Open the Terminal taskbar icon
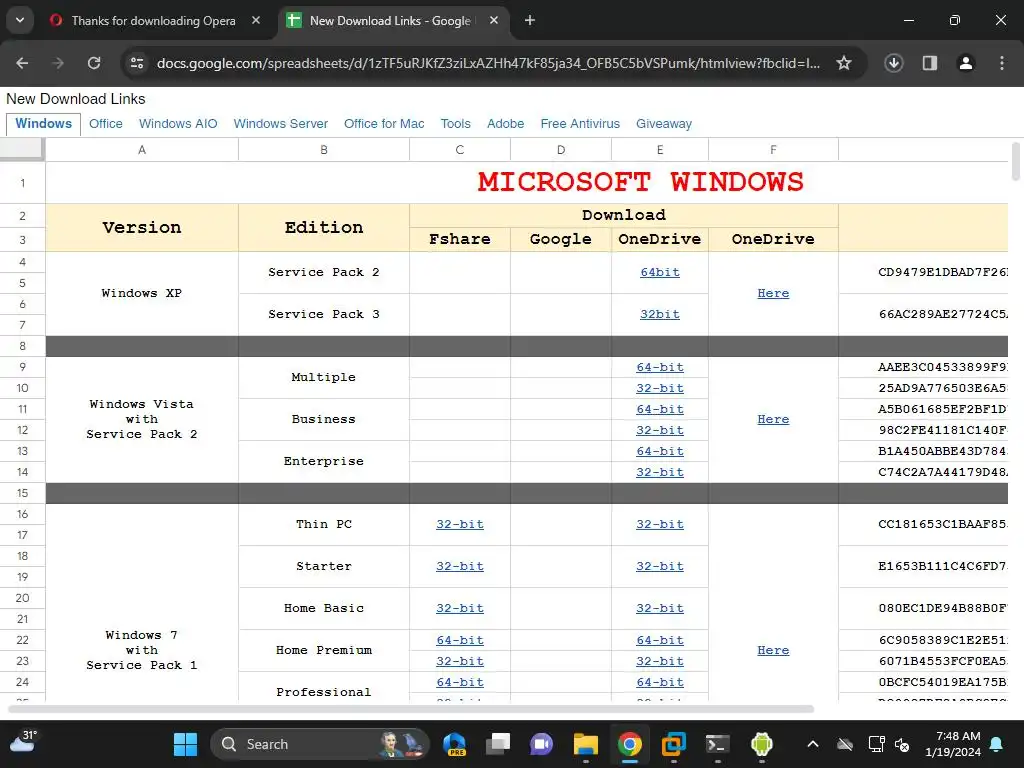Viewport: 1024px width, 768px height. pos(718,744)
